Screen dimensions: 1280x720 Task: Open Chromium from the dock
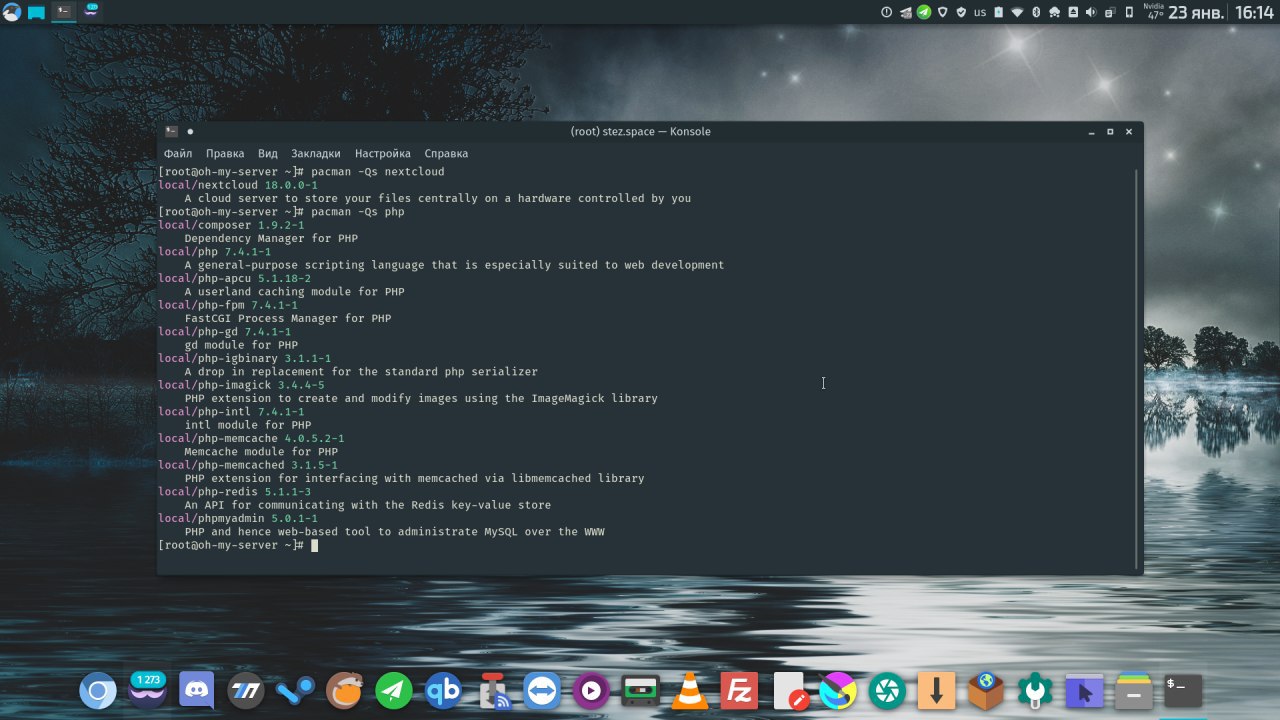98,691
